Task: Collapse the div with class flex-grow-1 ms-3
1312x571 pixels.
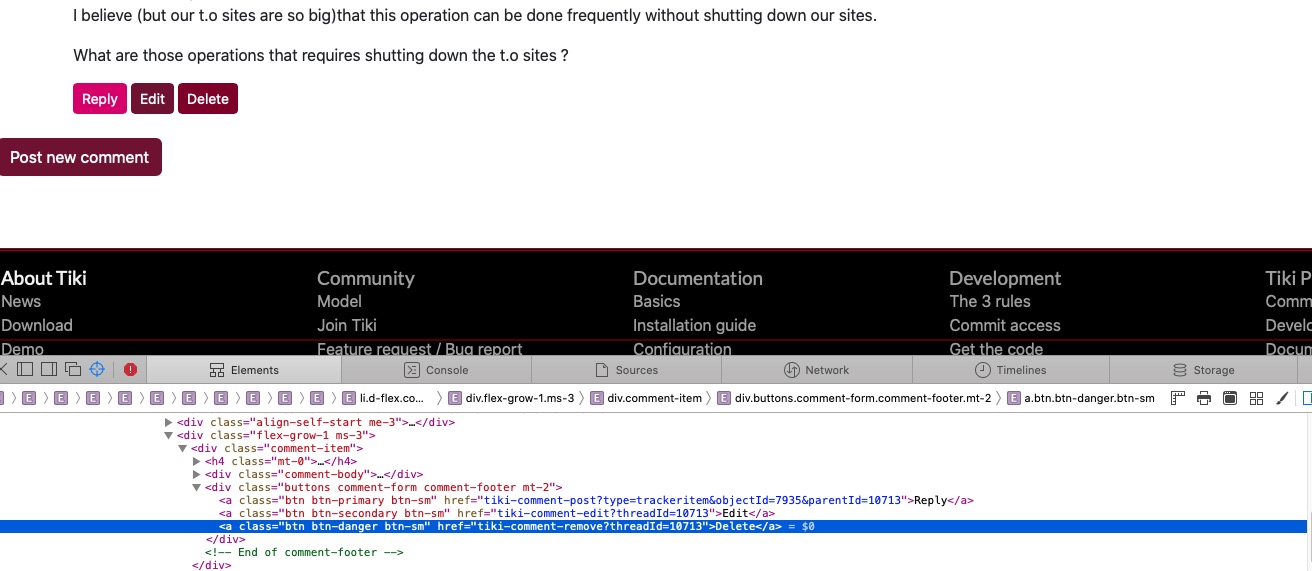Action: tap(168, 436)
